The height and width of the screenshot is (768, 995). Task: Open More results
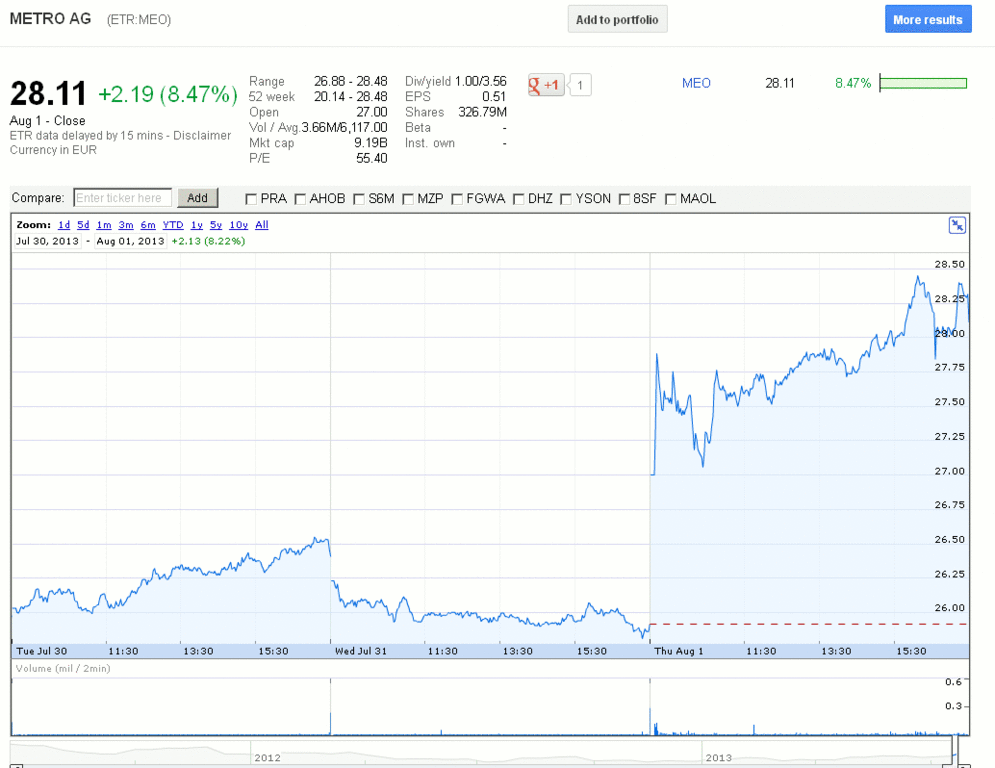(x=928, y=20)
